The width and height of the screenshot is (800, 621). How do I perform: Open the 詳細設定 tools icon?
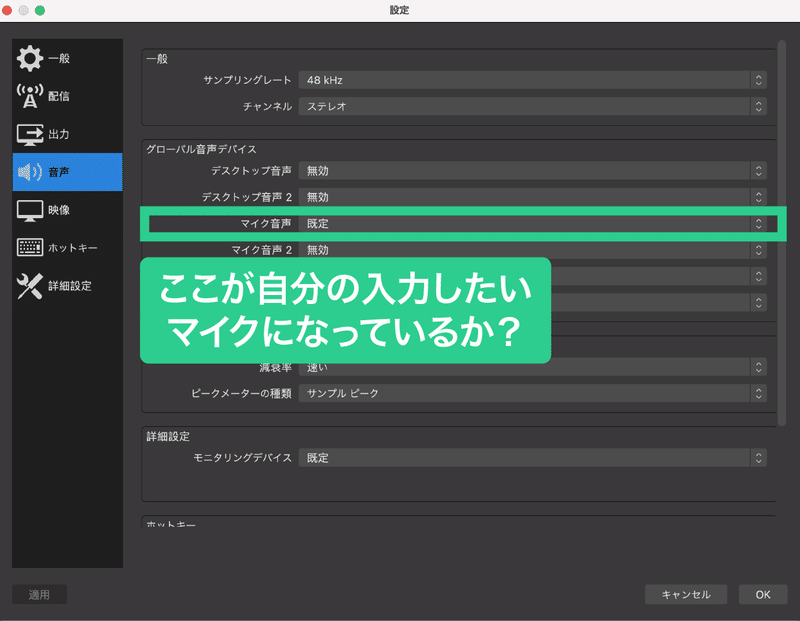(x=30, y=286)
